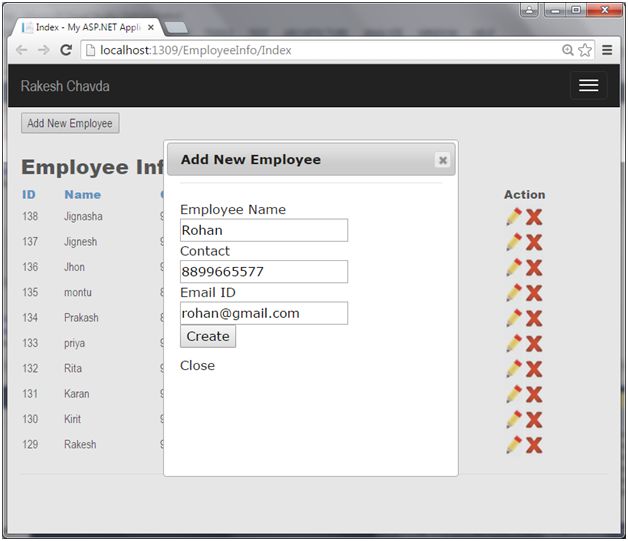Focus the Contact field with 8899665577

264,272
